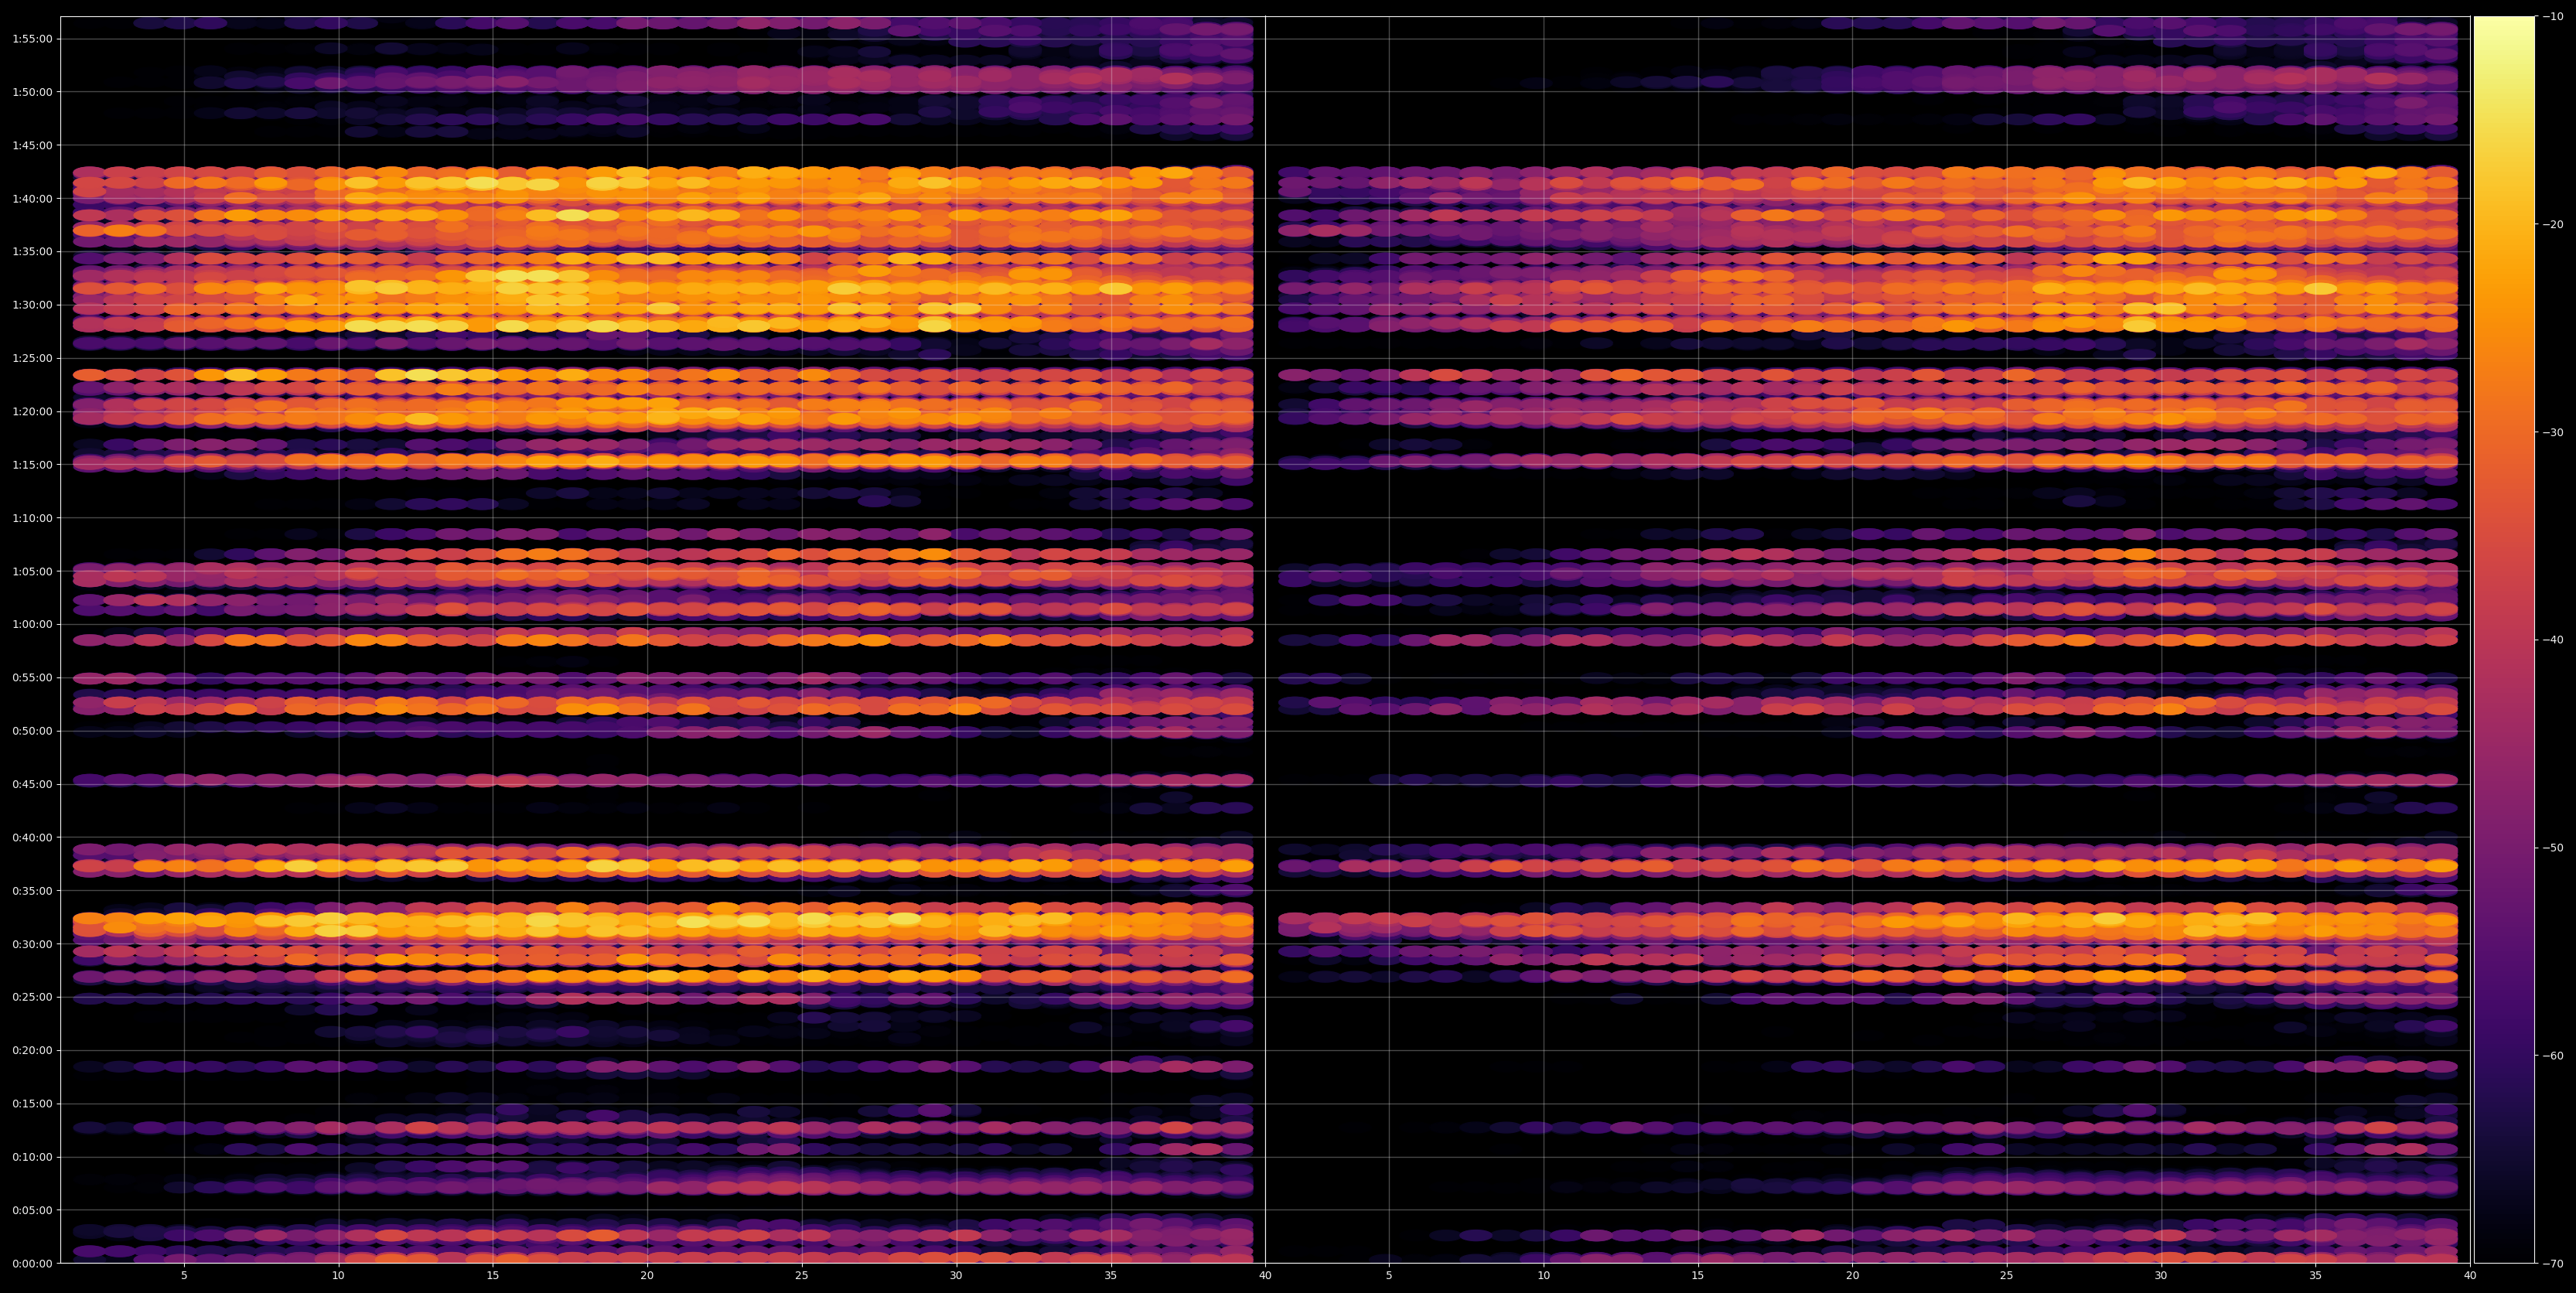Image resolution: width=2576 pixels, height=1293 pixels.
Task: Click x-axis label 20 of the left plot
Action: [x=647, y=1275]
